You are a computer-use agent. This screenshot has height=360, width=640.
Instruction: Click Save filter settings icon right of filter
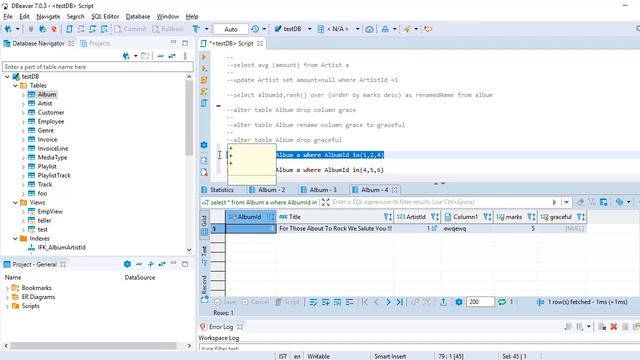[x=604, y=202]
